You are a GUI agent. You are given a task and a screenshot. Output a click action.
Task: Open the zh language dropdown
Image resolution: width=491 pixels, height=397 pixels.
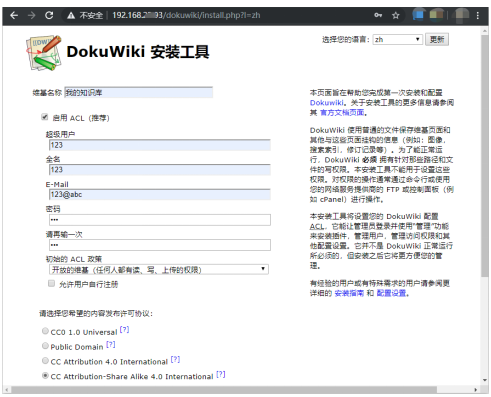398,40
